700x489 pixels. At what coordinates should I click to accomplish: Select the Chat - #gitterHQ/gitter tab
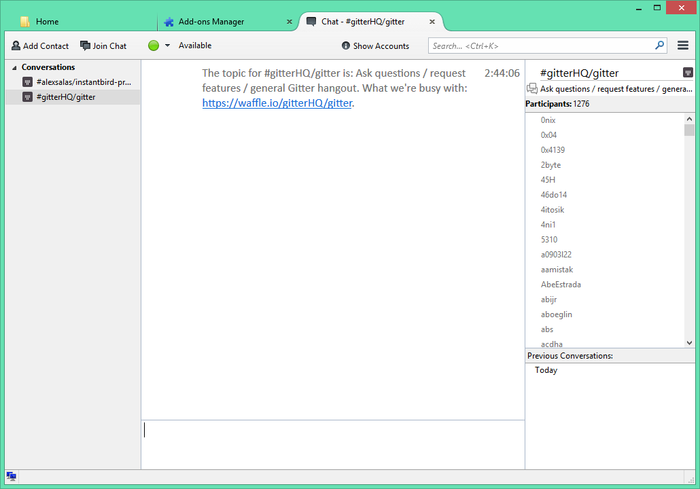(371, 21)
